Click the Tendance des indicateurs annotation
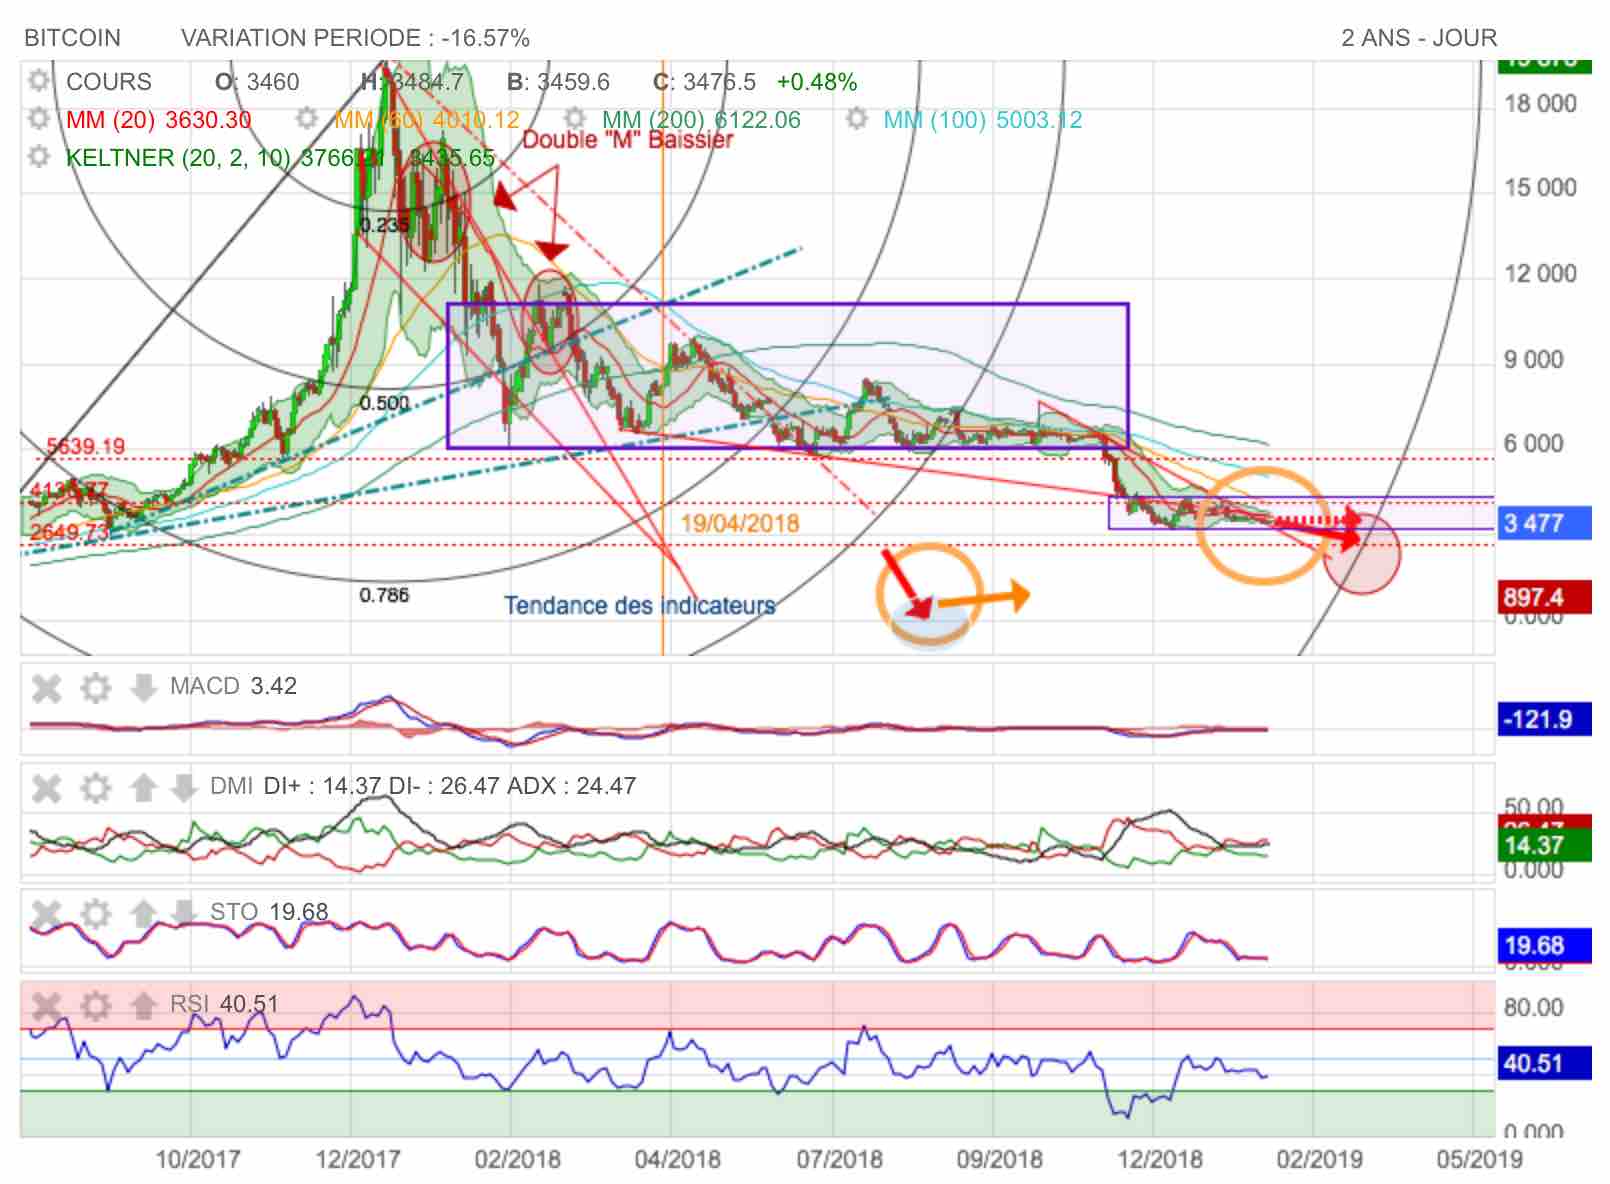 coord(640,605)
